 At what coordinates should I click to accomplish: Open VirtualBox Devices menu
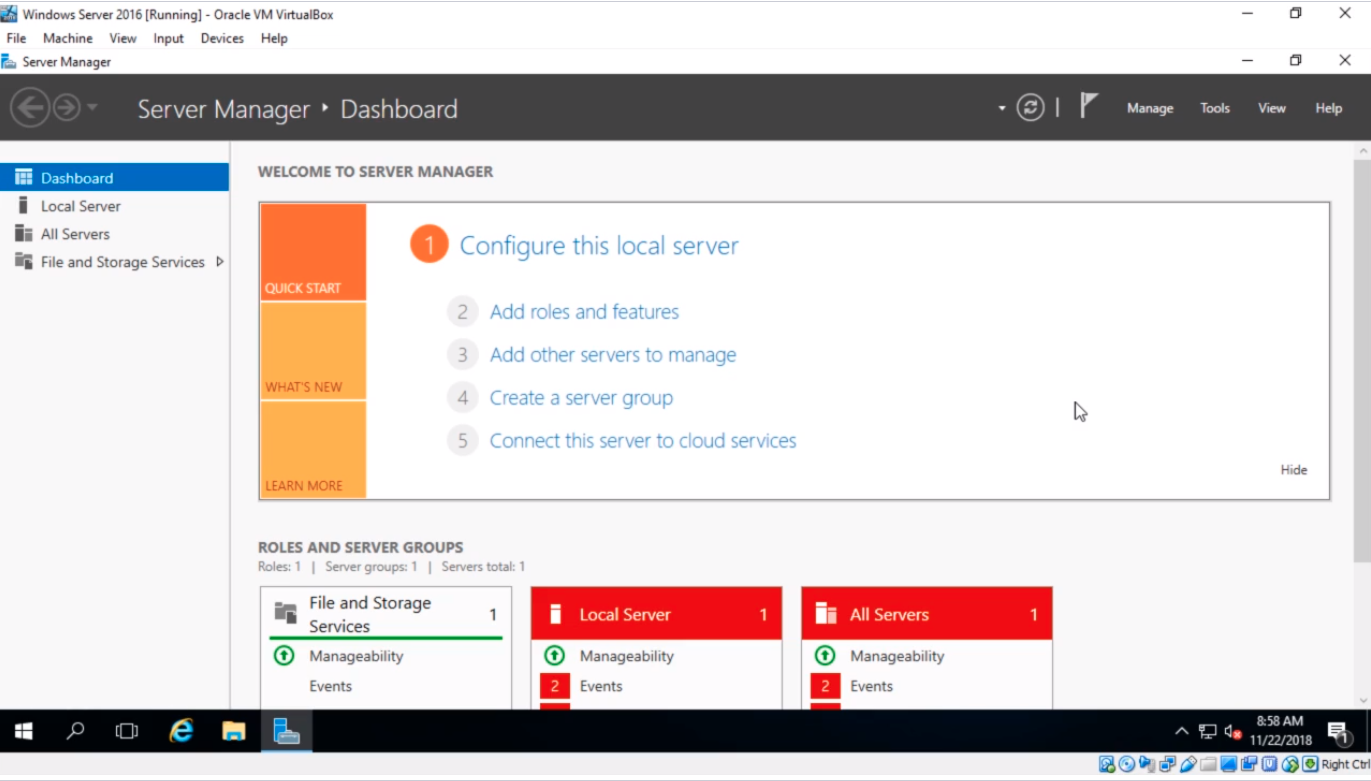[222, 38]
